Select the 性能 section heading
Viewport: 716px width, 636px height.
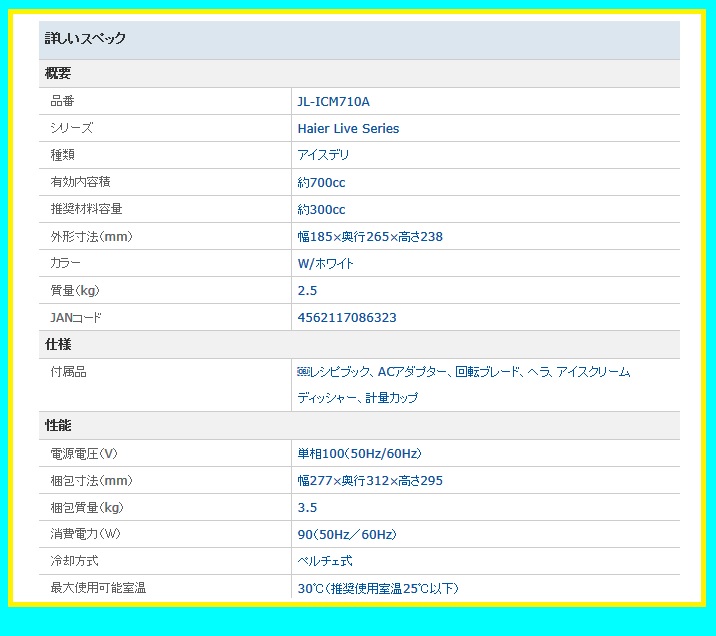tap(58, 426)
